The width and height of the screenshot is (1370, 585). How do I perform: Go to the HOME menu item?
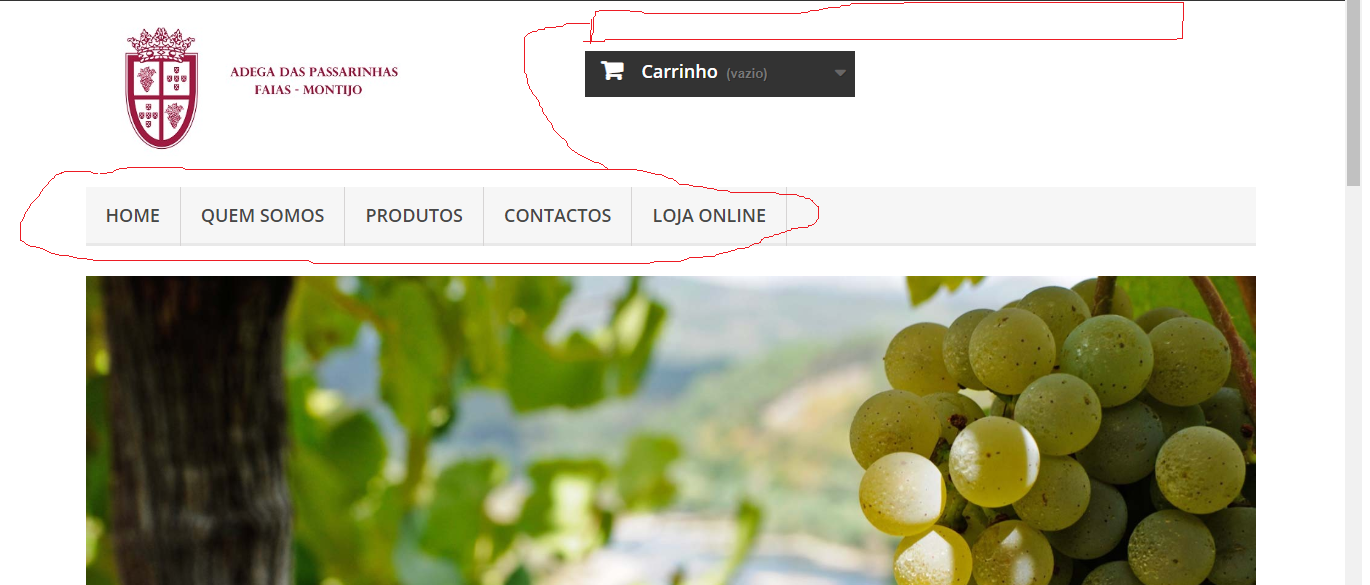pyautogui.click(x=133, y=215)
